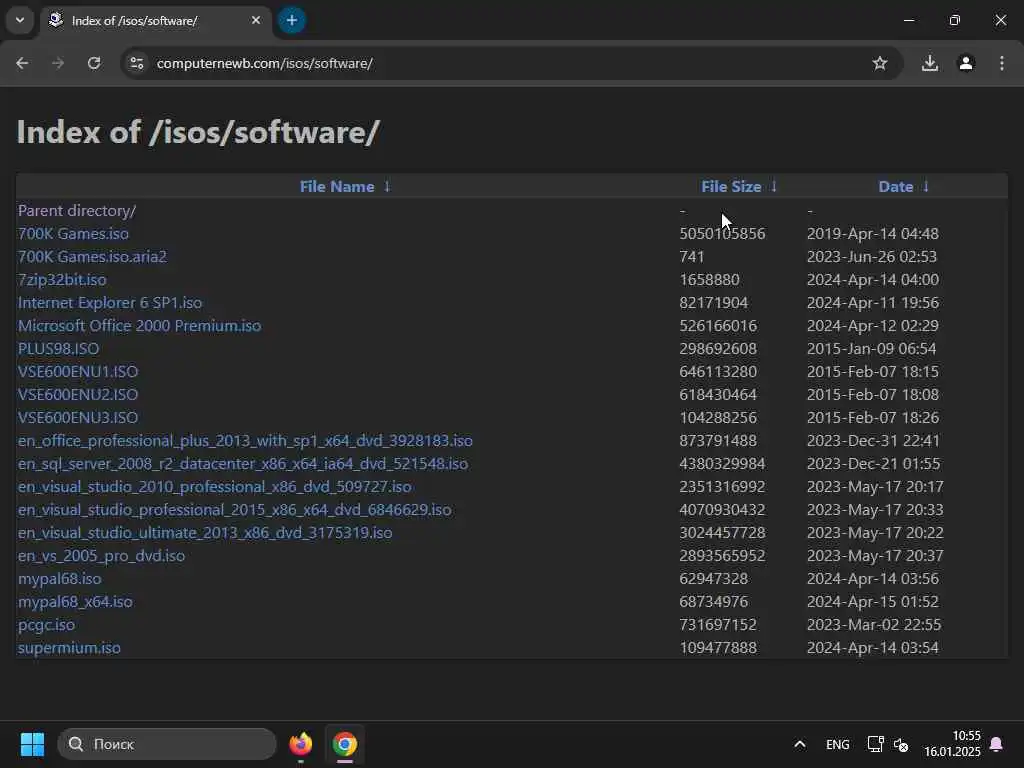The width and height of the screenshot is (1024, 768).
Task: Click the date 2019-Apr-14 04:48
Action: (872, 234)
